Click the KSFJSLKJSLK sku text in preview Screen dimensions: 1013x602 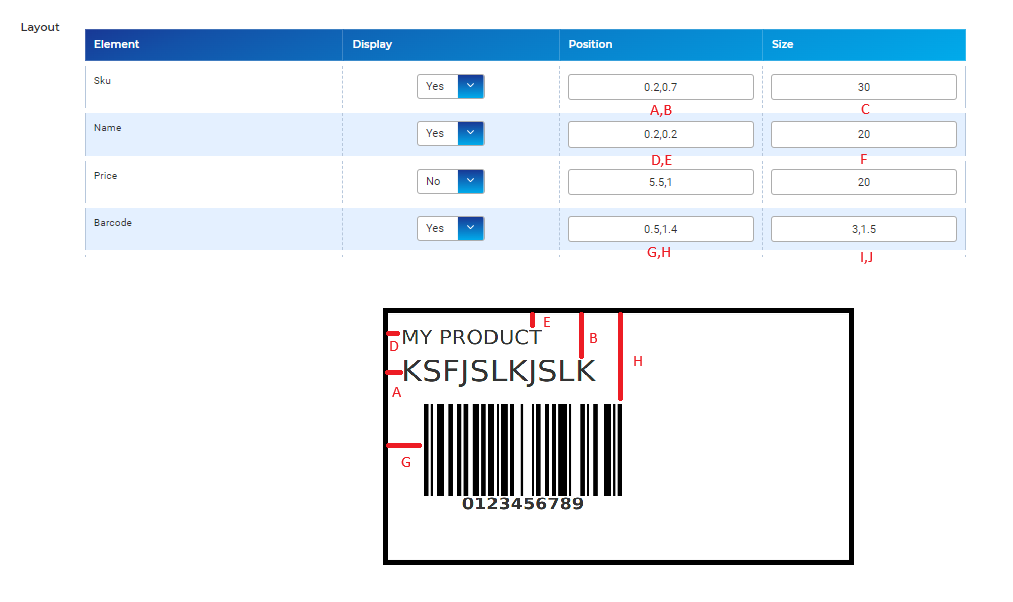tap(498, 371)
